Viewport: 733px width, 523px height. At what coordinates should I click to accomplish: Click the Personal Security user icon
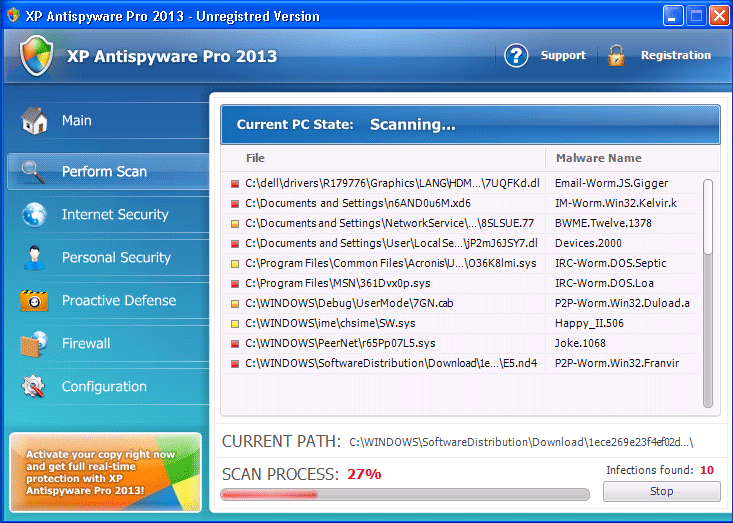[35, 258]
